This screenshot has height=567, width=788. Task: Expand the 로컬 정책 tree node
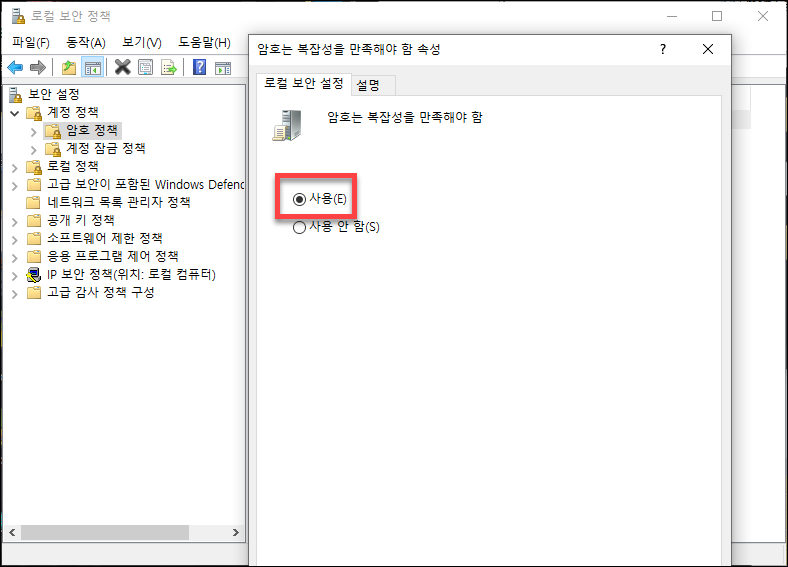[x=15, y=168]
